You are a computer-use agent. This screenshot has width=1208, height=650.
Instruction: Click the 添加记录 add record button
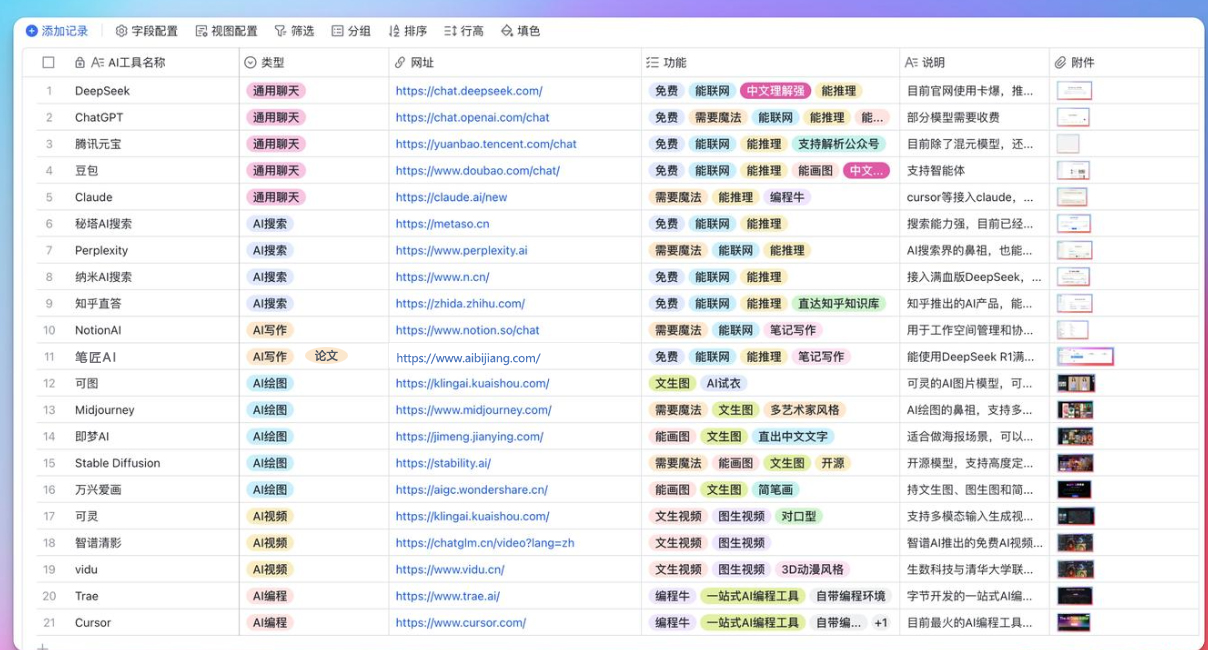[57, 31]
